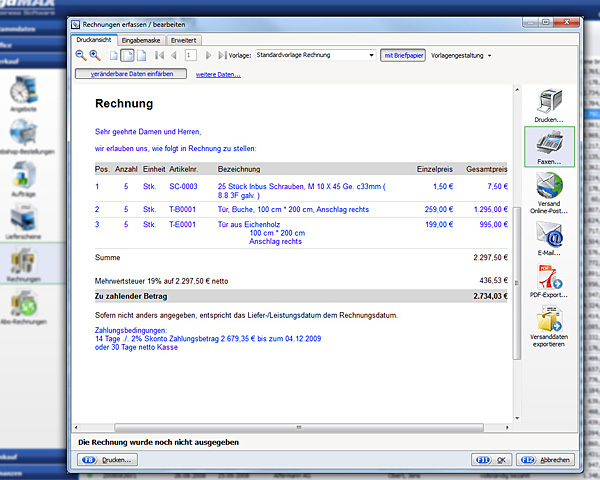
Task: Cancel with the F12 Abbrechen button
Action: [x=545, y=460]
